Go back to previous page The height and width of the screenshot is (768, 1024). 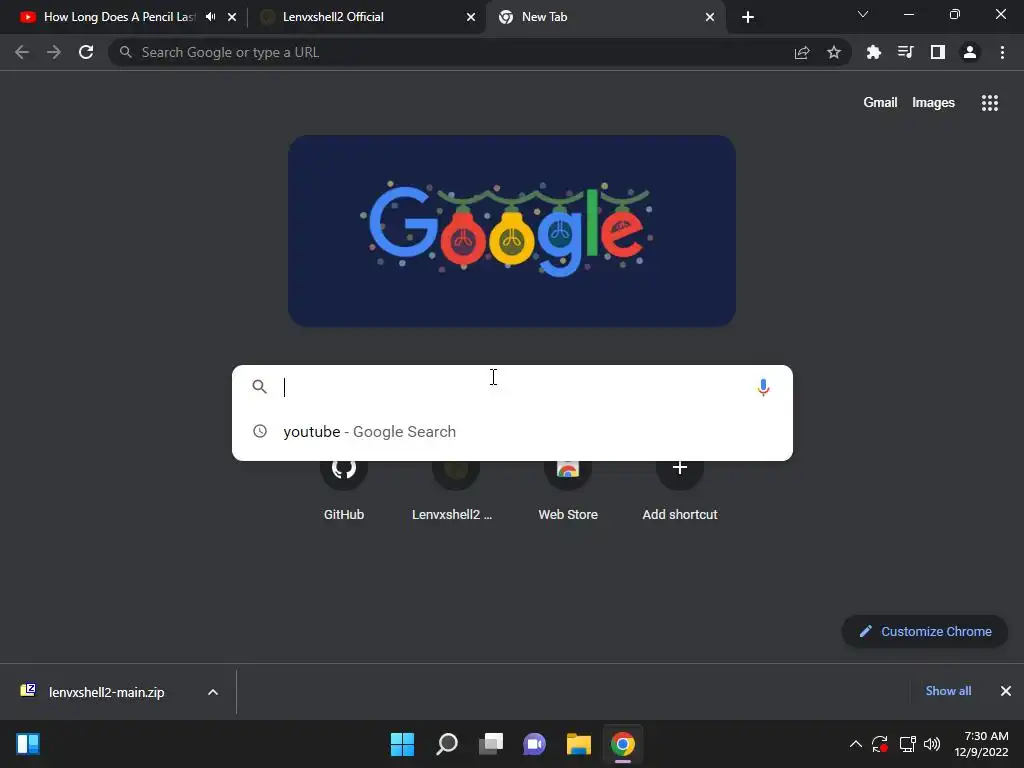coord(22,52)
